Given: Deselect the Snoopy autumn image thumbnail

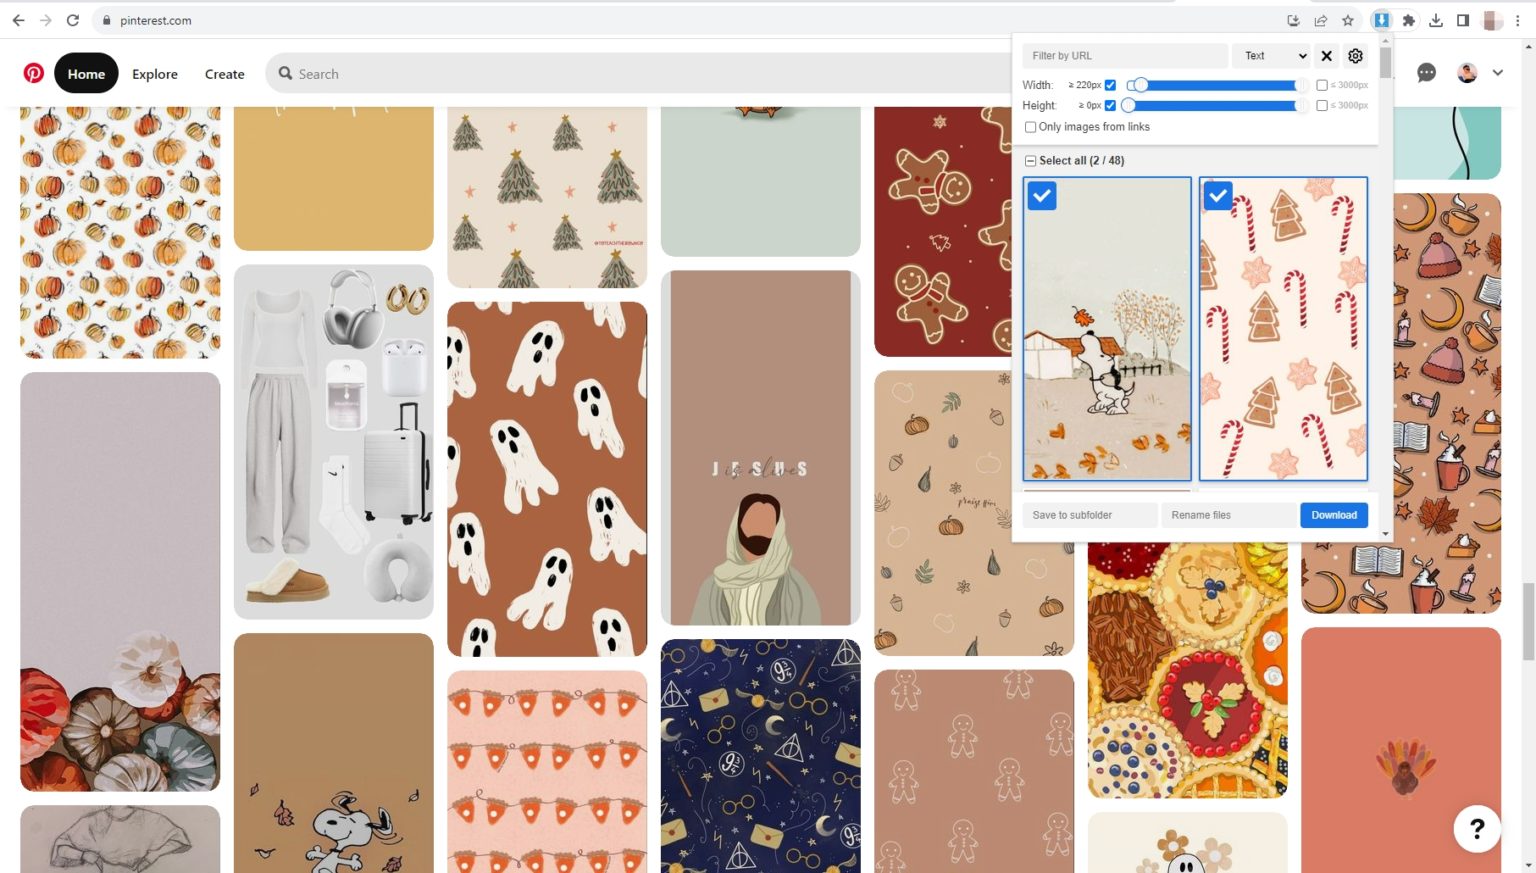Looking at the screenshot, I should [1042, 196].
